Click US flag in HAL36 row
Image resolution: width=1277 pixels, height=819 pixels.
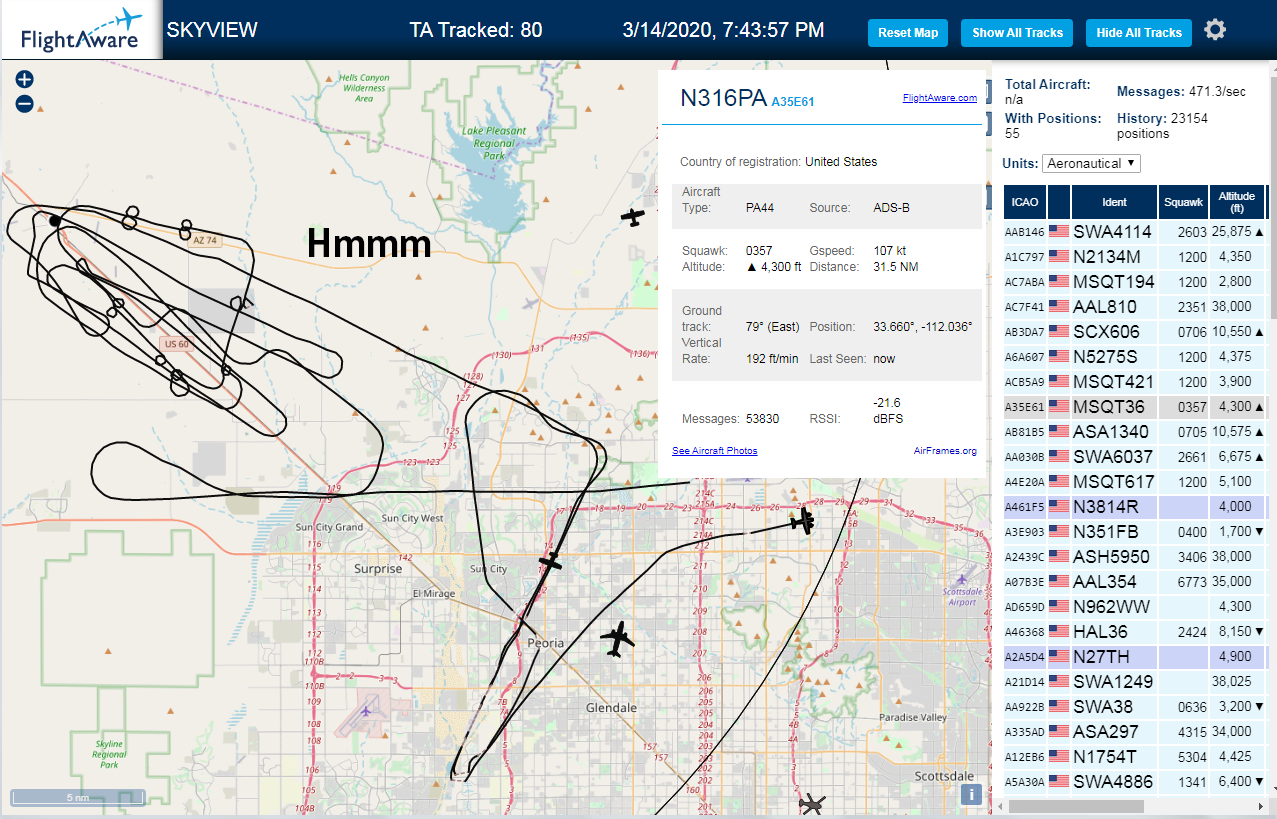(x=1059, y=632)
